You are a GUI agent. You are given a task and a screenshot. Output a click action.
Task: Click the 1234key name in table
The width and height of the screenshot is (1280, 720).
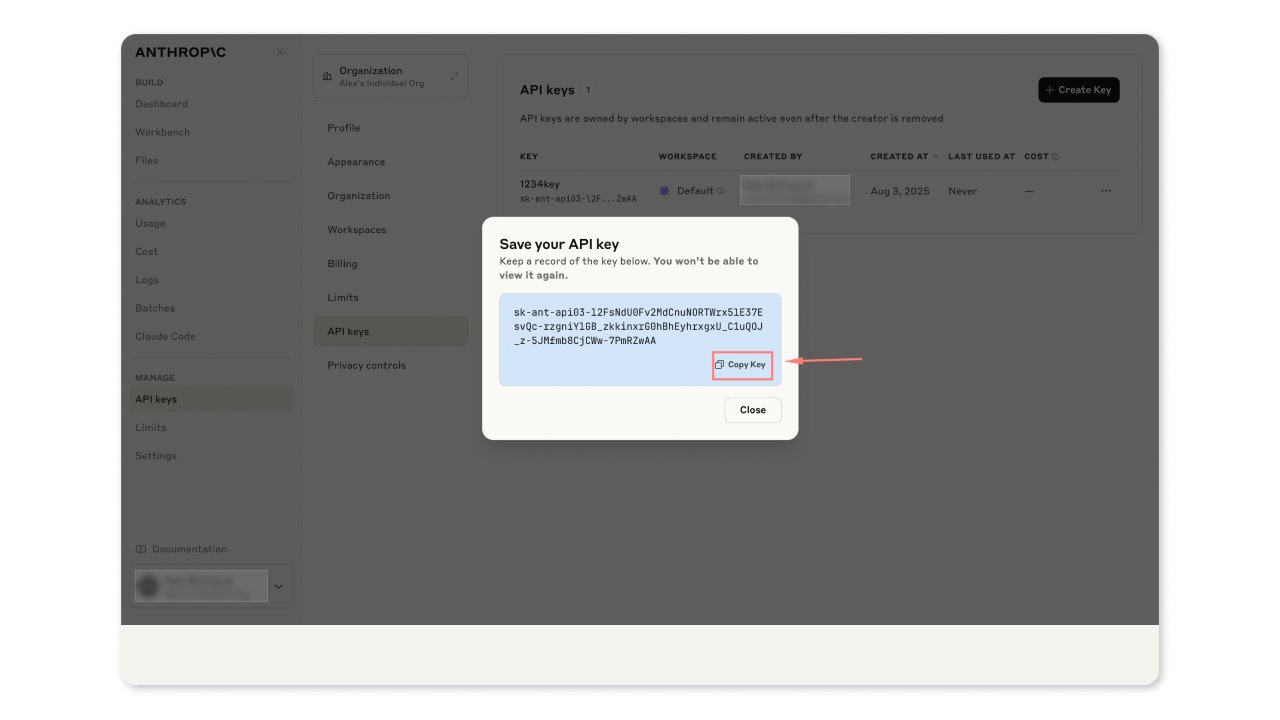pyautogui.click(x=540, y=184)
